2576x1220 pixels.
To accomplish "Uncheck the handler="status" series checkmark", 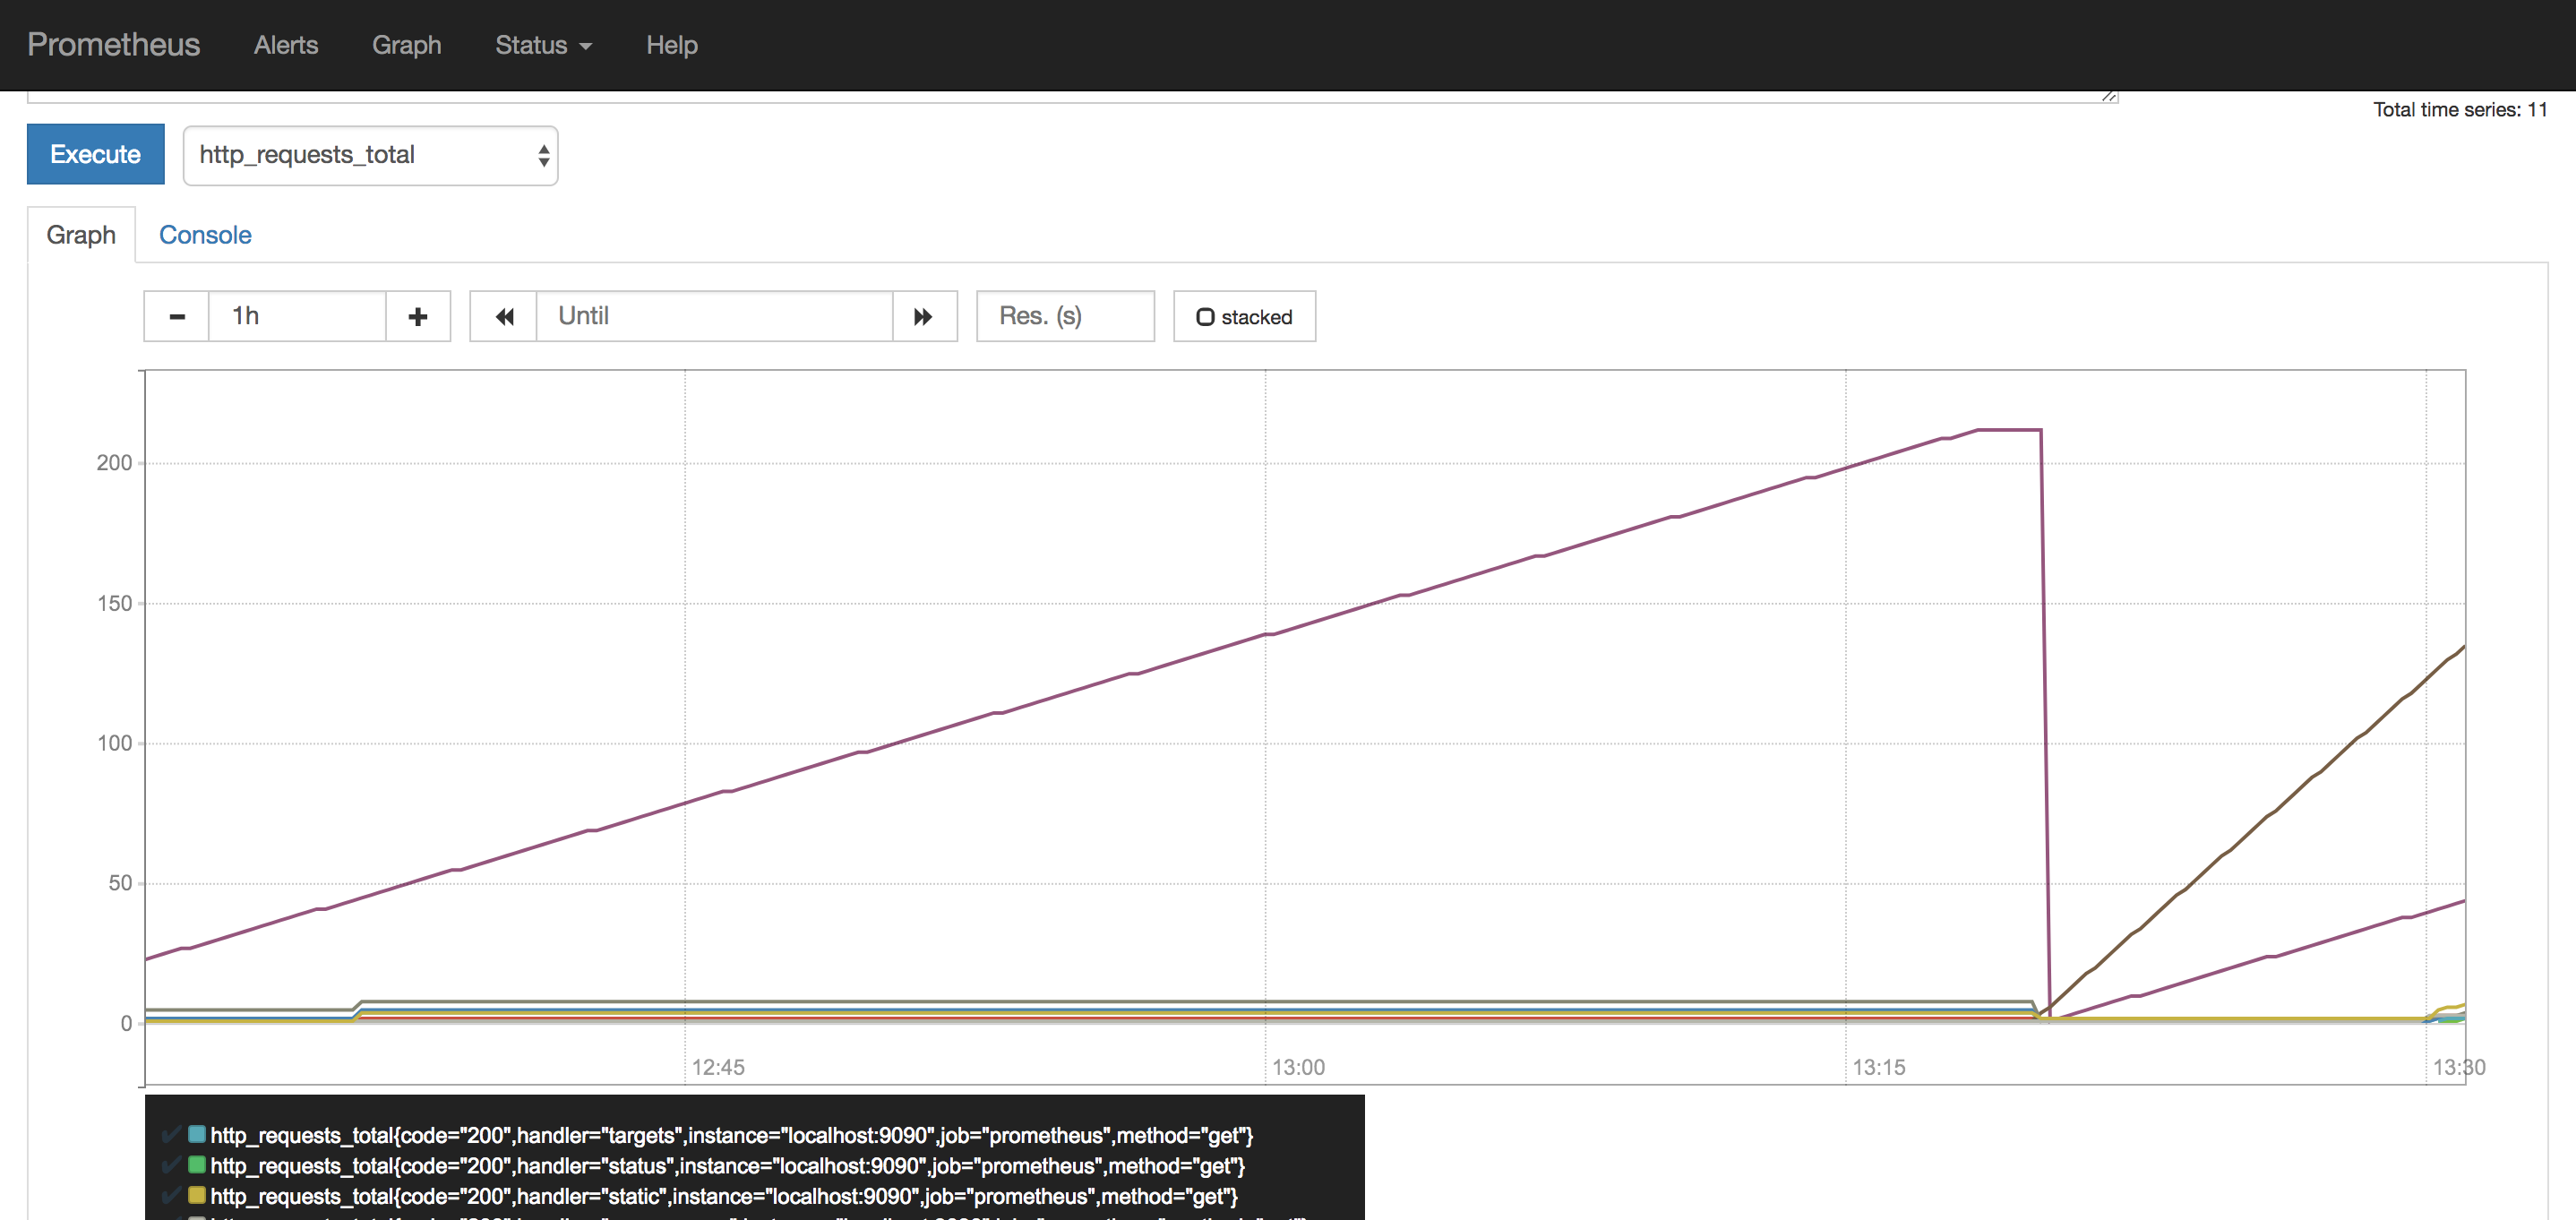I will click(x=171, y=1165).
